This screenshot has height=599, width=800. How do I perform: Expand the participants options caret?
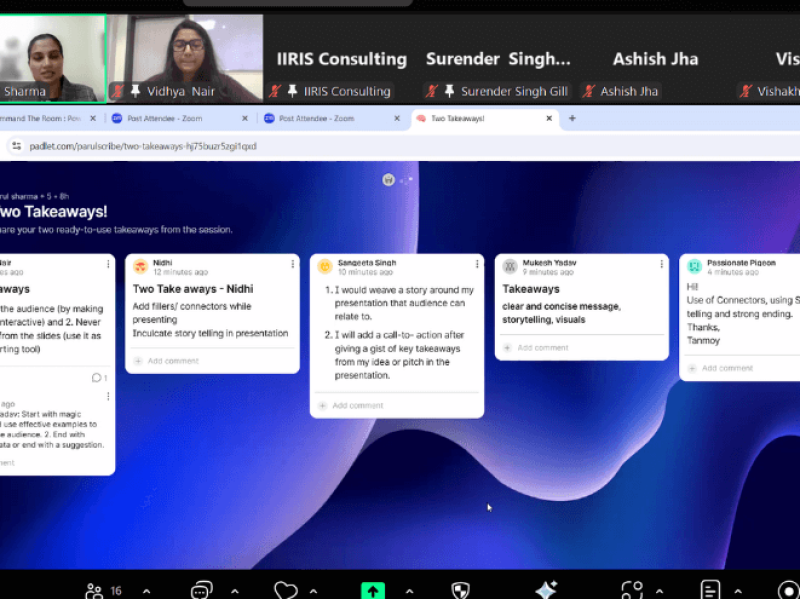pos(146,591)
